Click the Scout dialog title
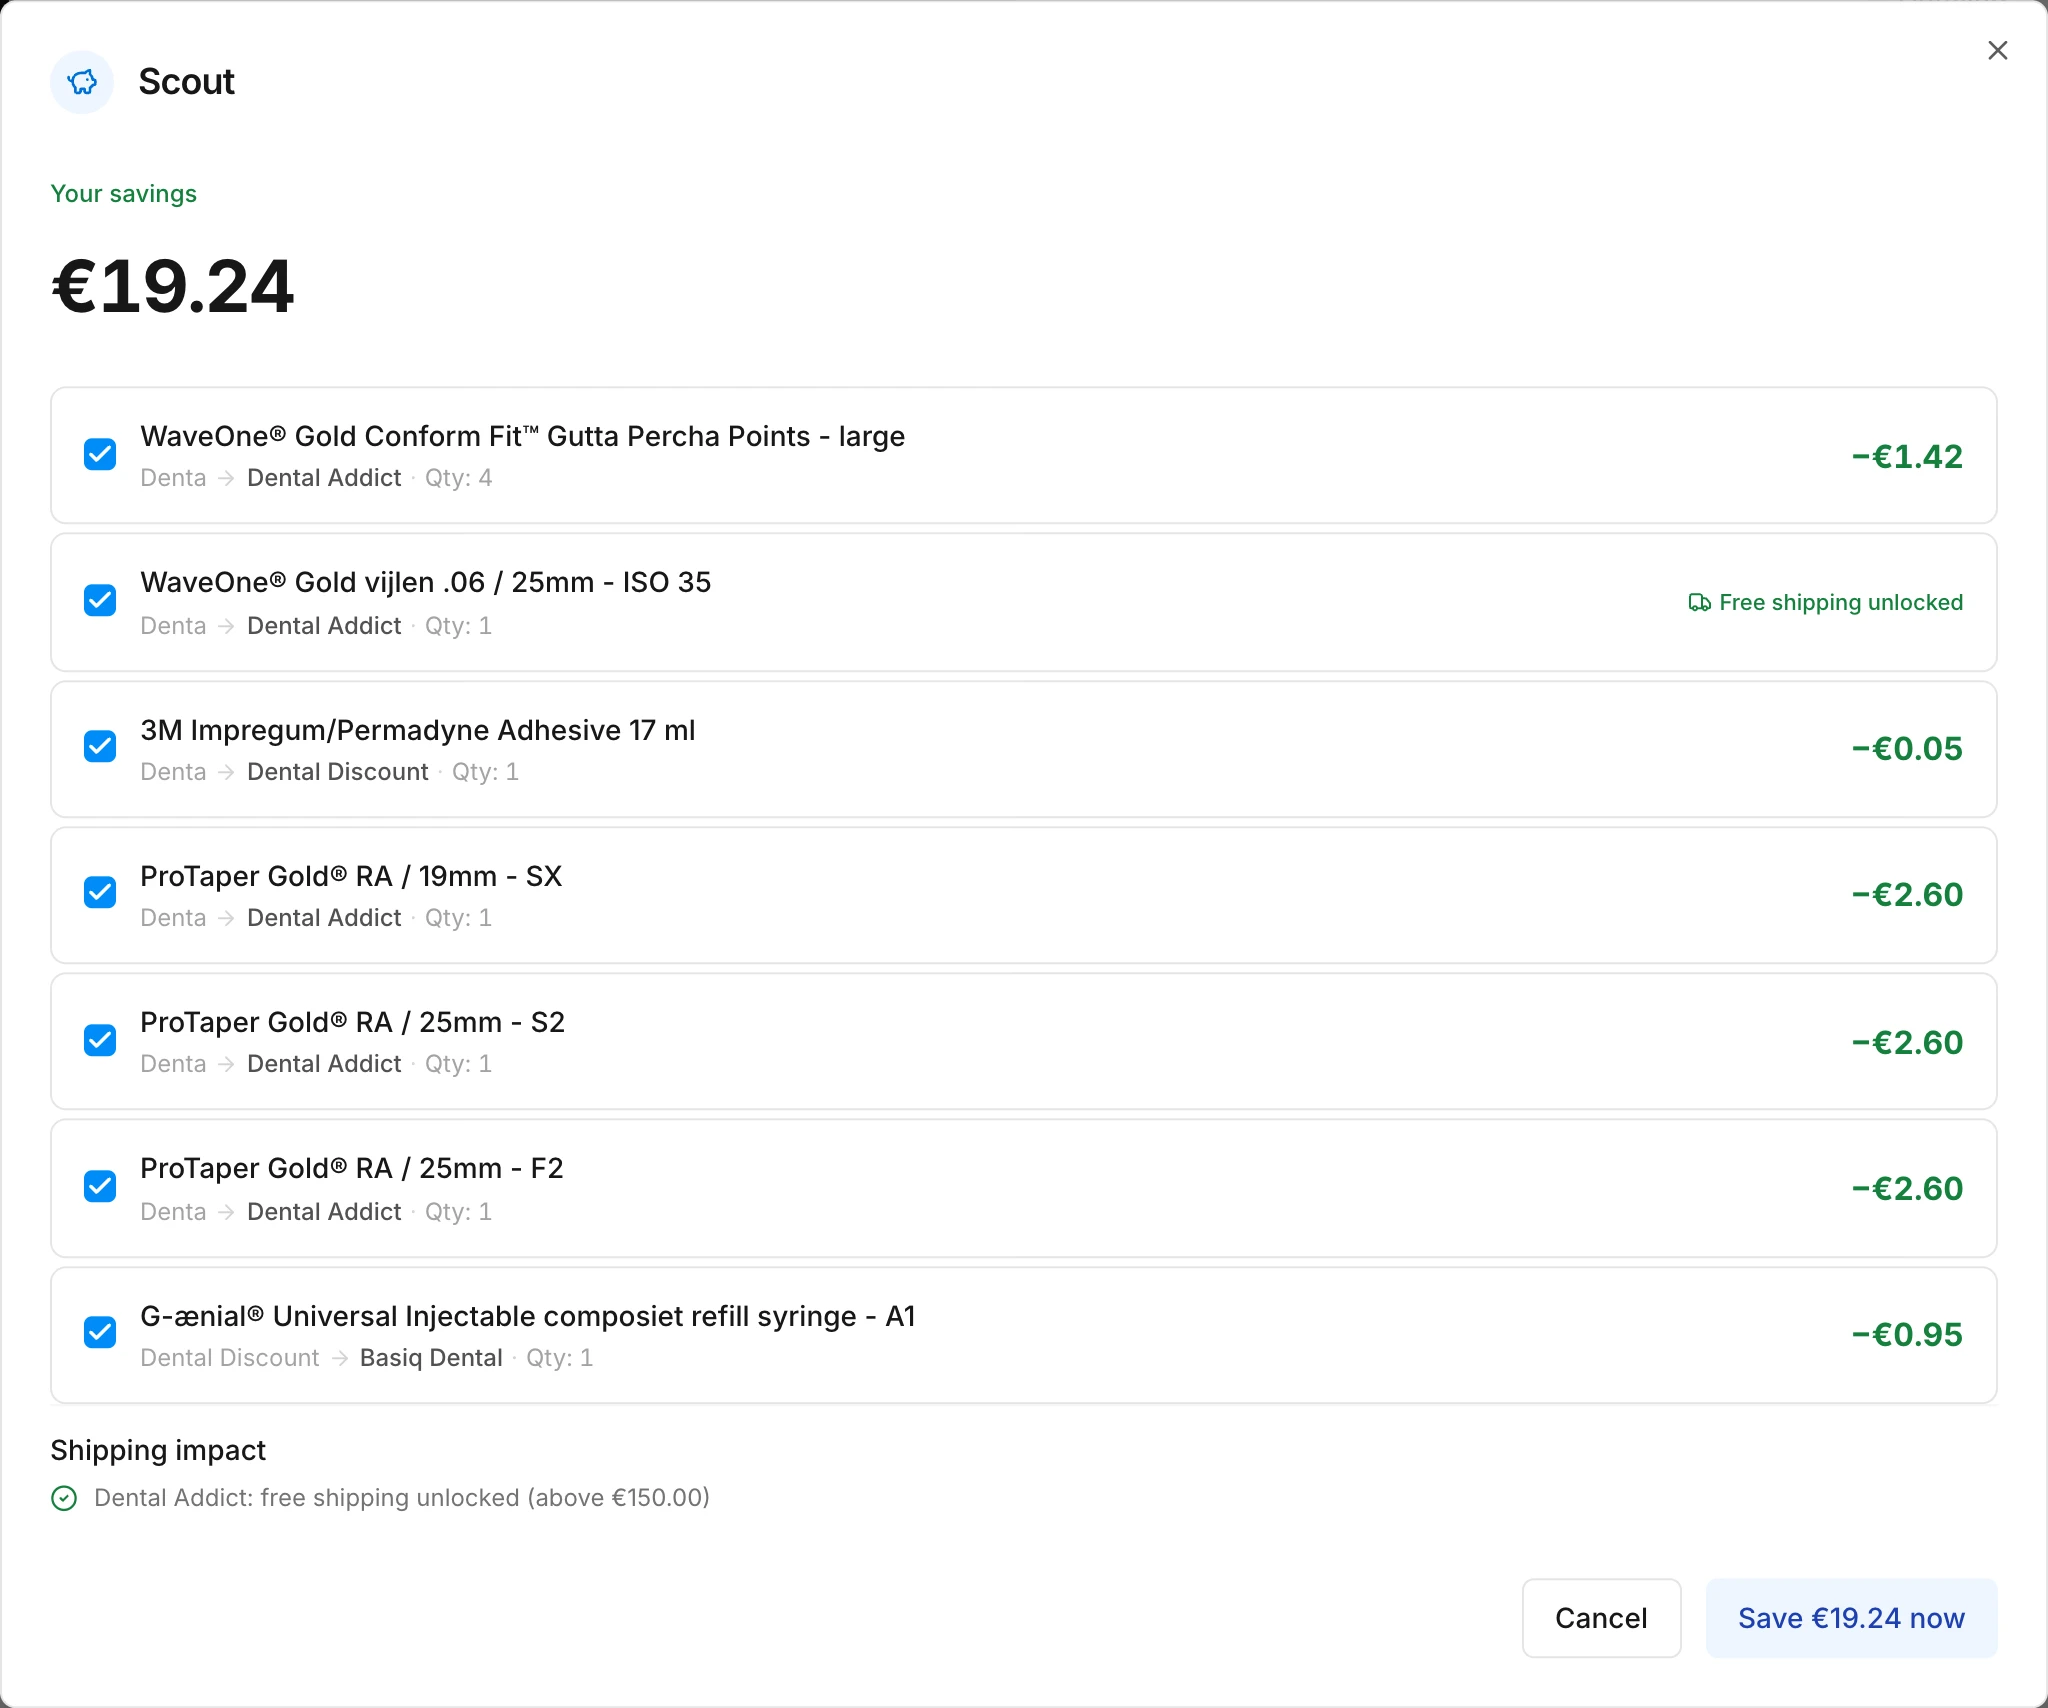This screenshot has width=2048, height=1708. 187,82
